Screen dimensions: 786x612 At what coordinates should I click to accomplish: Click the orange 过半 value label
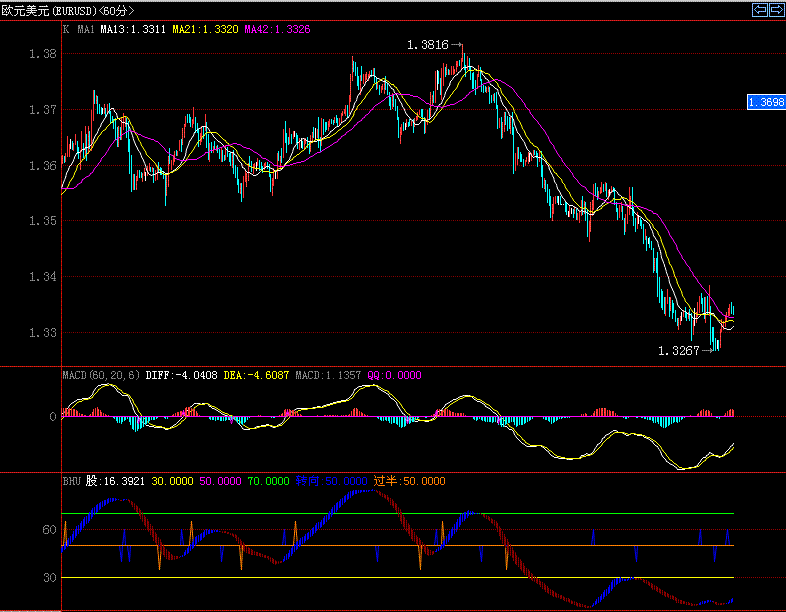pos(410,481)
